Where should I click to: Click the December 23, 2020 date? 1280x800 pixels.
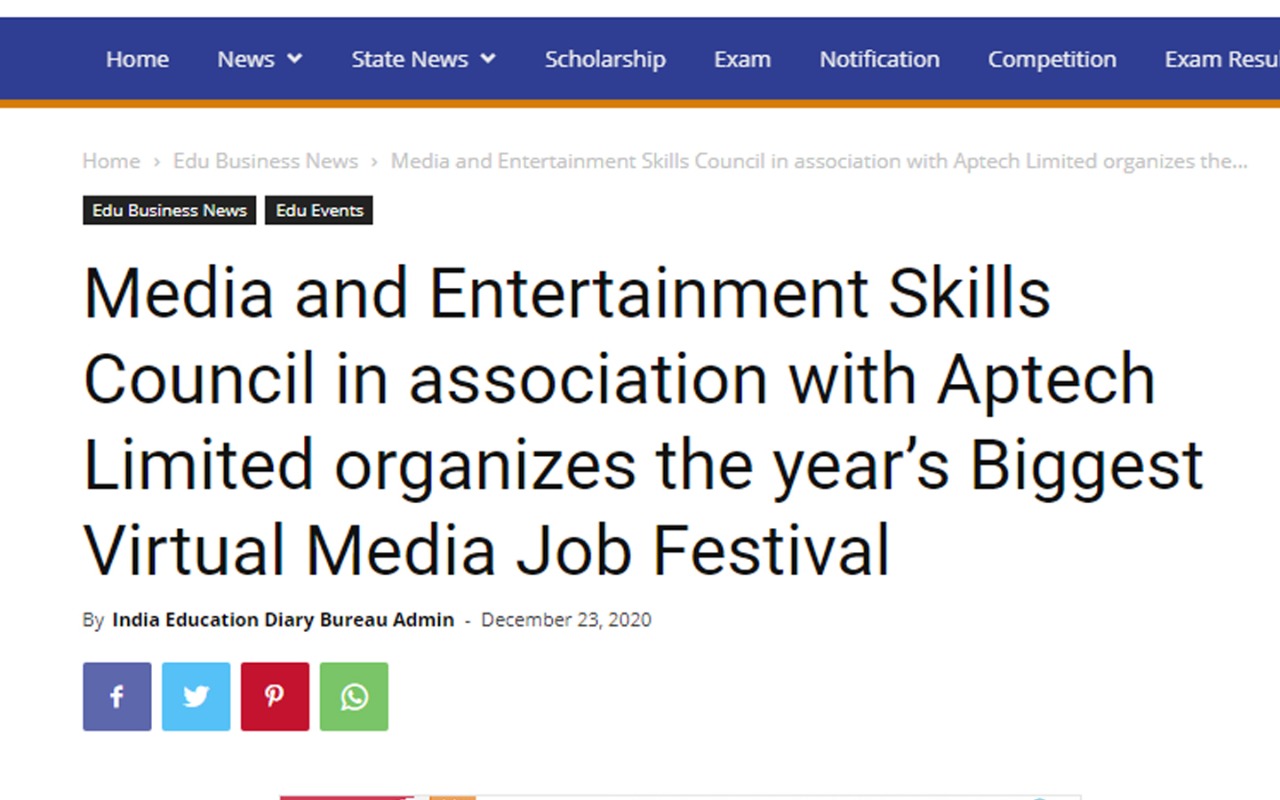click(566, 620)
